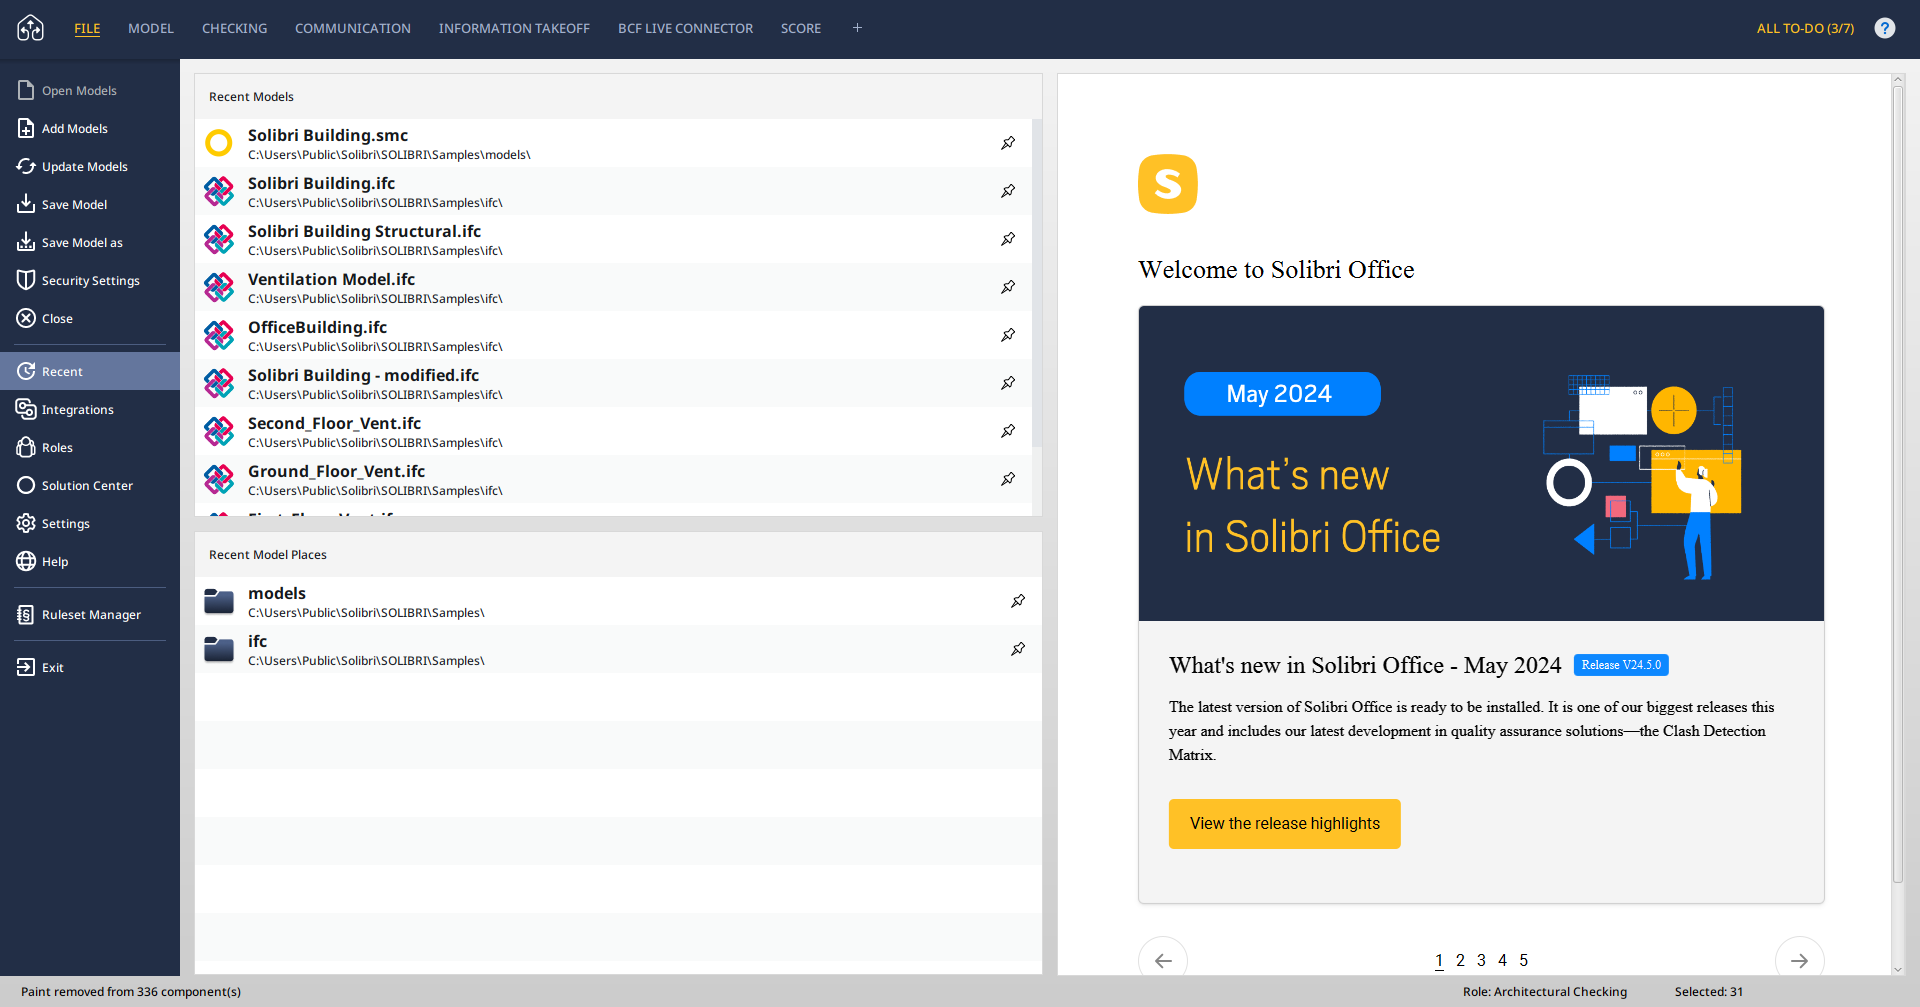Viewport: 1920px width, 1007px height.
Task: Click the Solibri home logo icon
Action: pos(31,28)
